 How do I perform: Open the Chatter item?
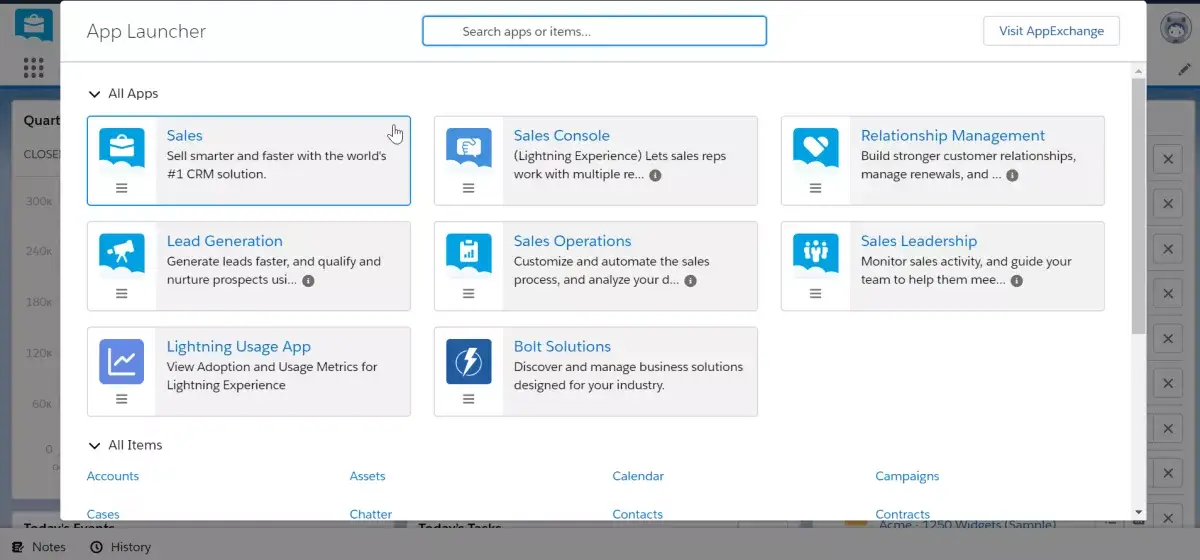[x=371, y=514]
